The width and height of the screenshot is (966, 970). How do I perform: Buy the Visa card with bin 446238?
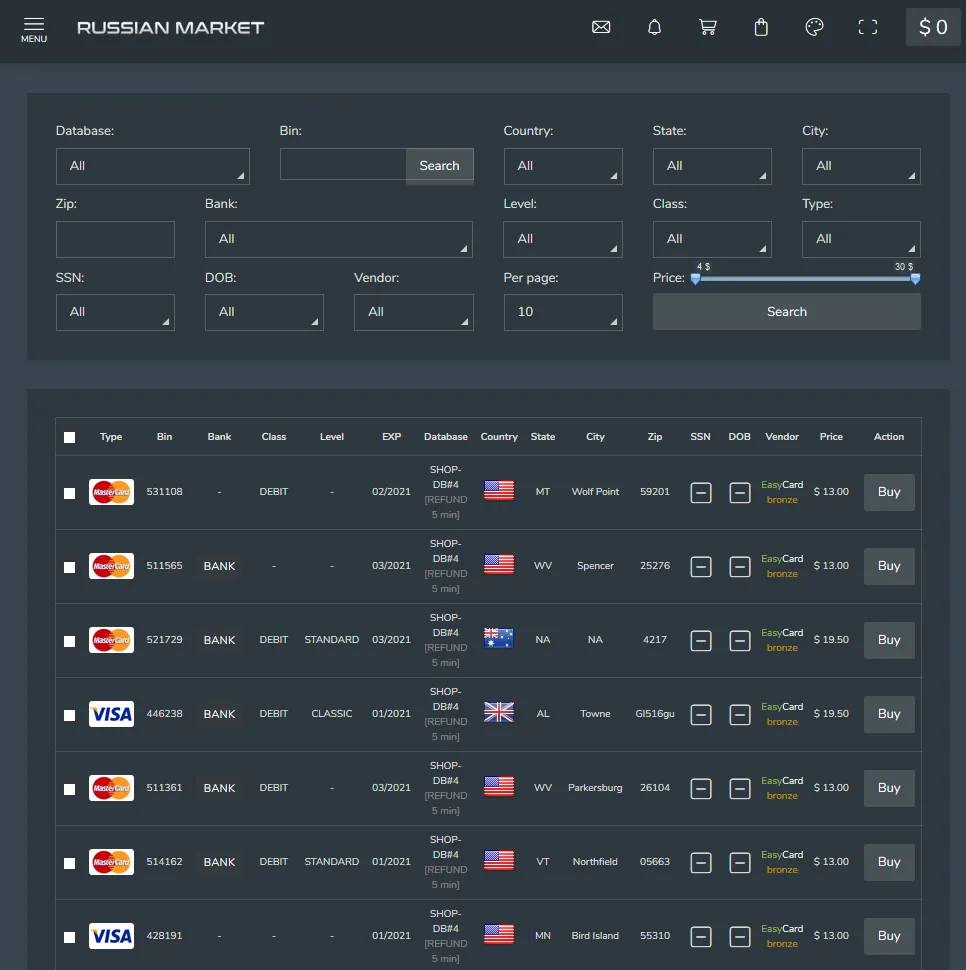click(x=888, y=714)
